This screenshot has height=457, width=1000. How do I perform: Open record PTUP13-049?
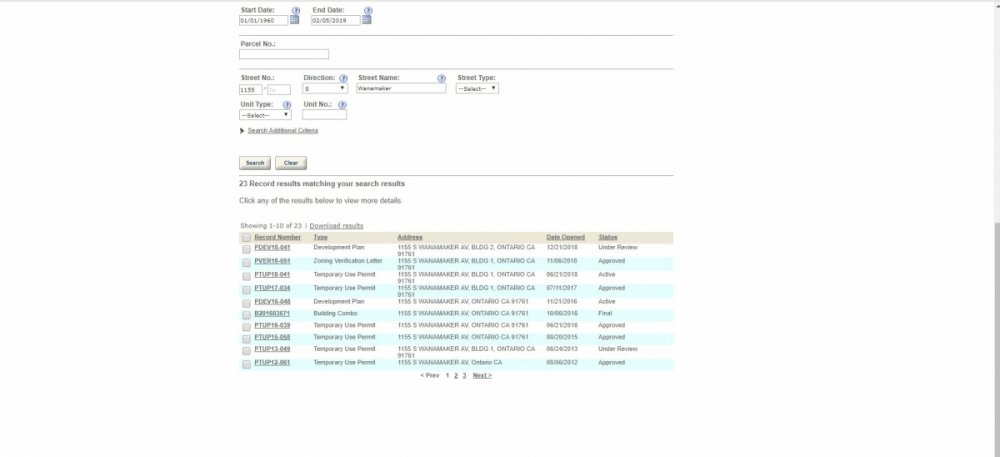272,349
